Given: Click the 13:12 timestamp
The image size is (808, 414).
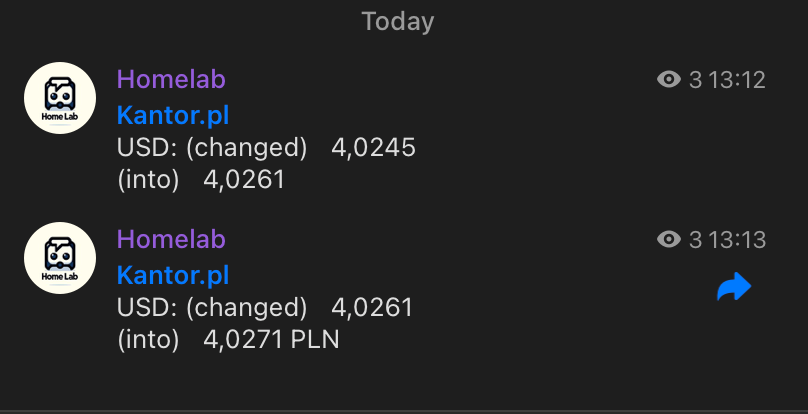Looking at the screenshot, I should point(736,80).
